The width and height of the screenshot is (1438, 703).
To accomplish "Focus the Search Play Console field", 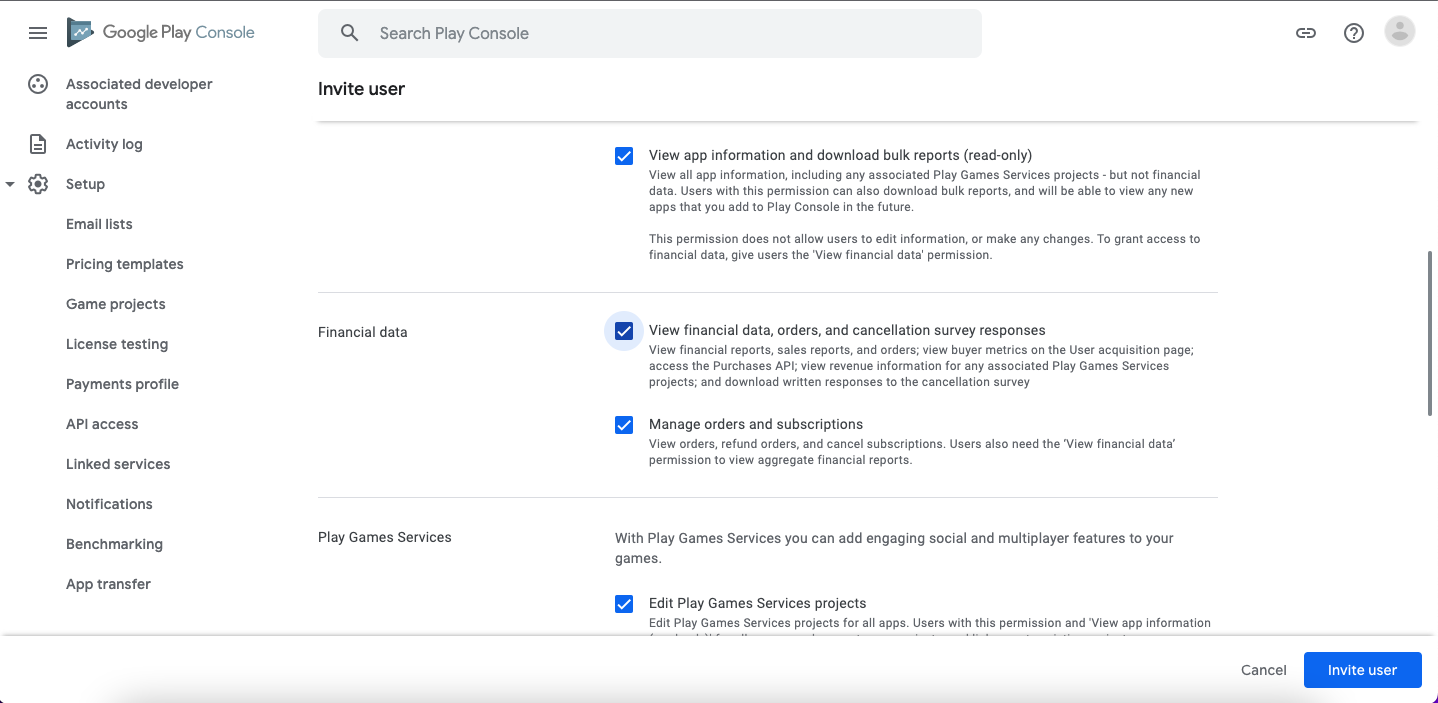I will 660,33.
